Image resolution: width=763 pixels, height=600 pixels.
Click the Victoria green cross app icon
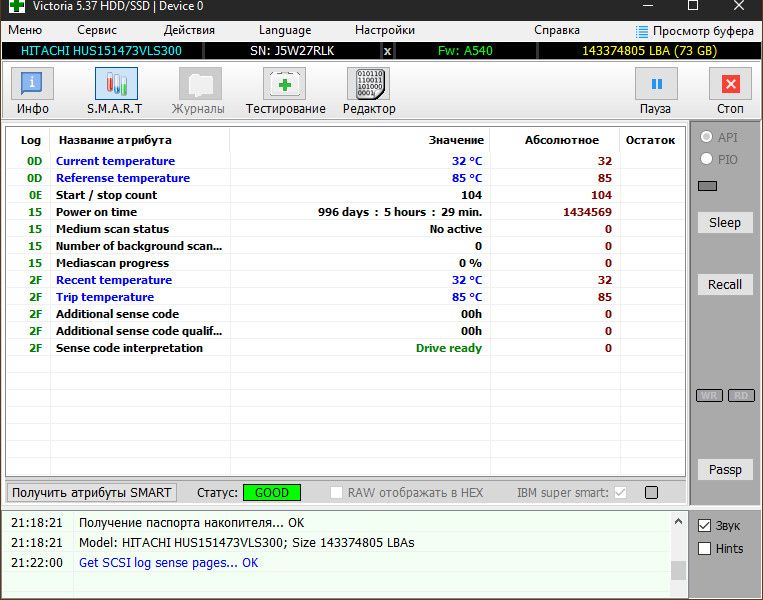[17, 6]
